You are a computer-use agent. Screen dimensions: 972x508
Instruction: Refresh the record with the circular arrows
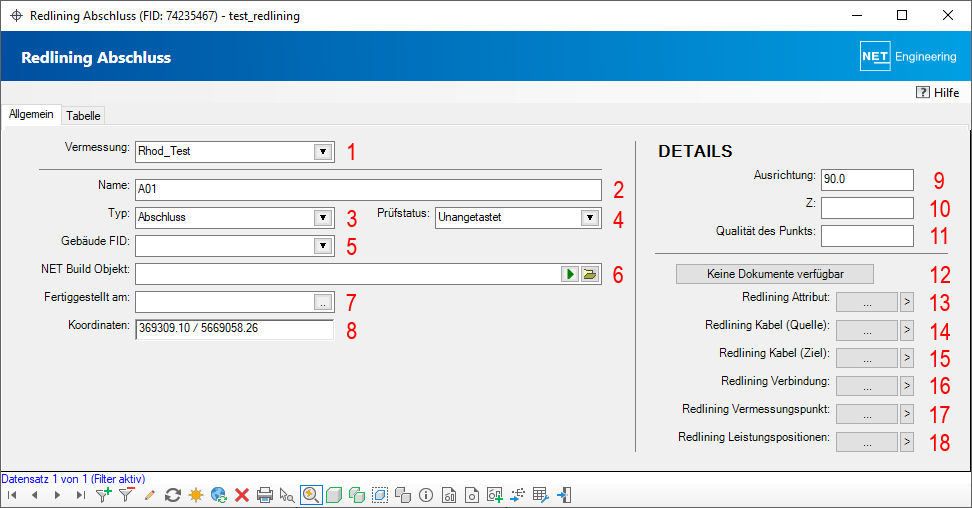coord(173,495)
